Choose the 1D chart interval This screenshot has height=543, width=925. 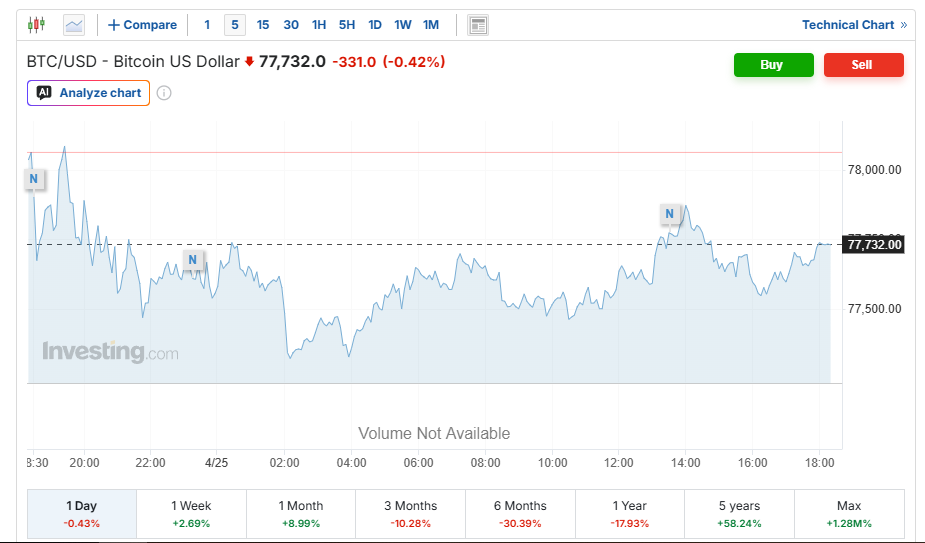pos(375,25)
